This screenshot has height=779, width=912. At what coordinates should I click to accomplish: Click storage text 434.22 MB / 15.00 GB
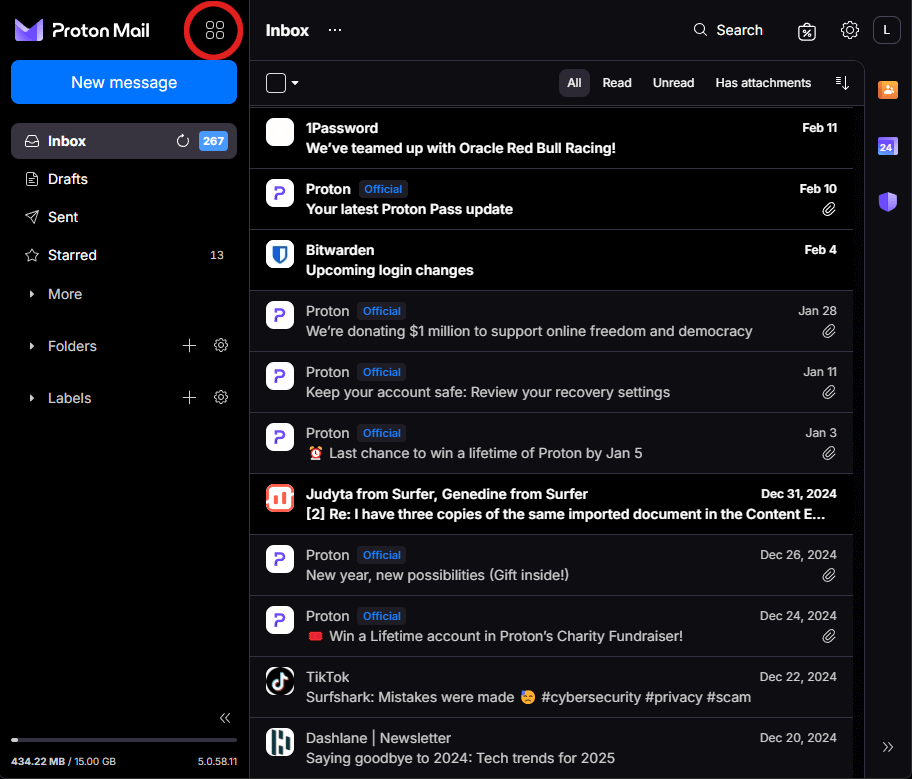coord(63,761)
